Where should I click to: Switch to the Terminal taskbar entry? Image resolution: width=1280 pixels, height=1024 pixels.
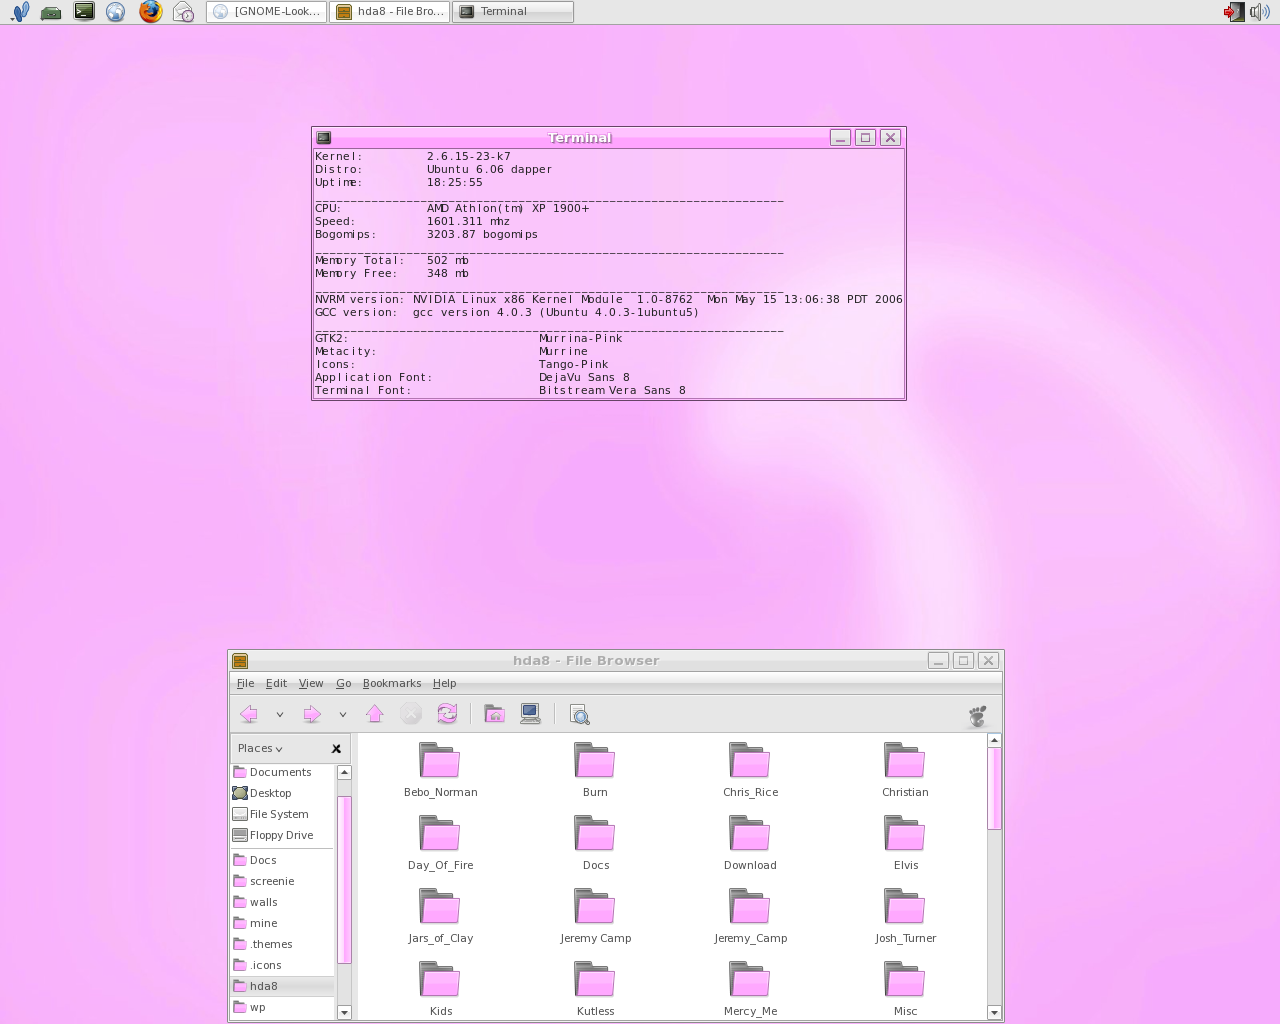click(x=513, y=11)
